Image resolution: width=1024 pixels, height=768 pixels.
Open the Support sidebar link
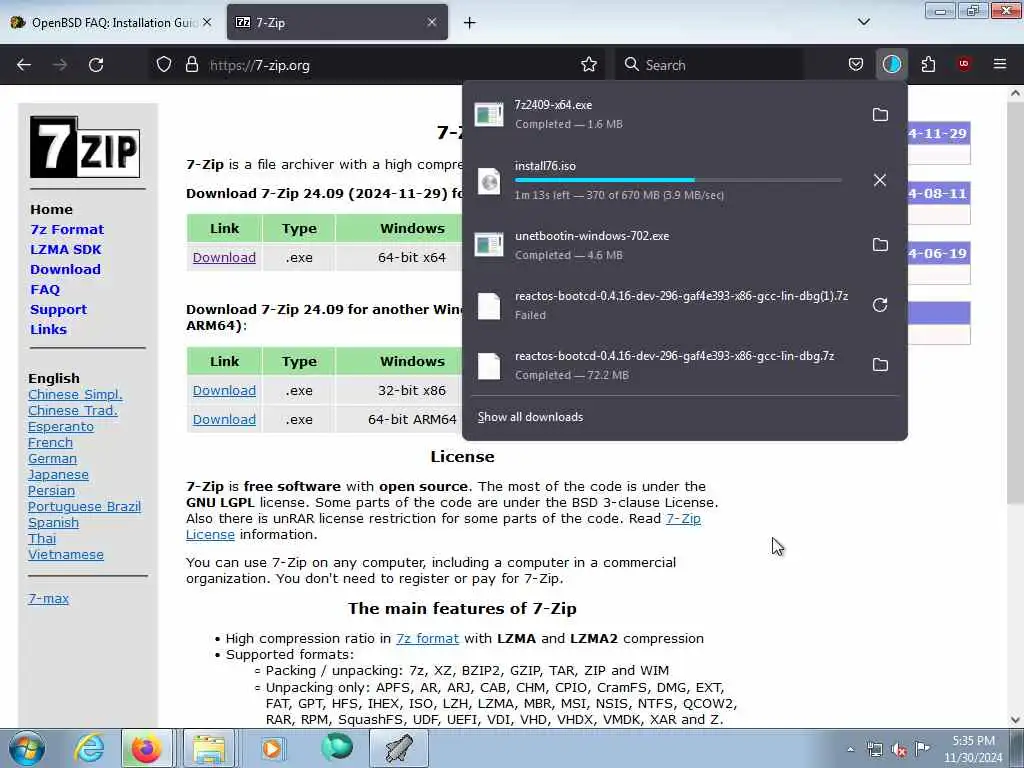pyautogui.click(x=58, y=310)
